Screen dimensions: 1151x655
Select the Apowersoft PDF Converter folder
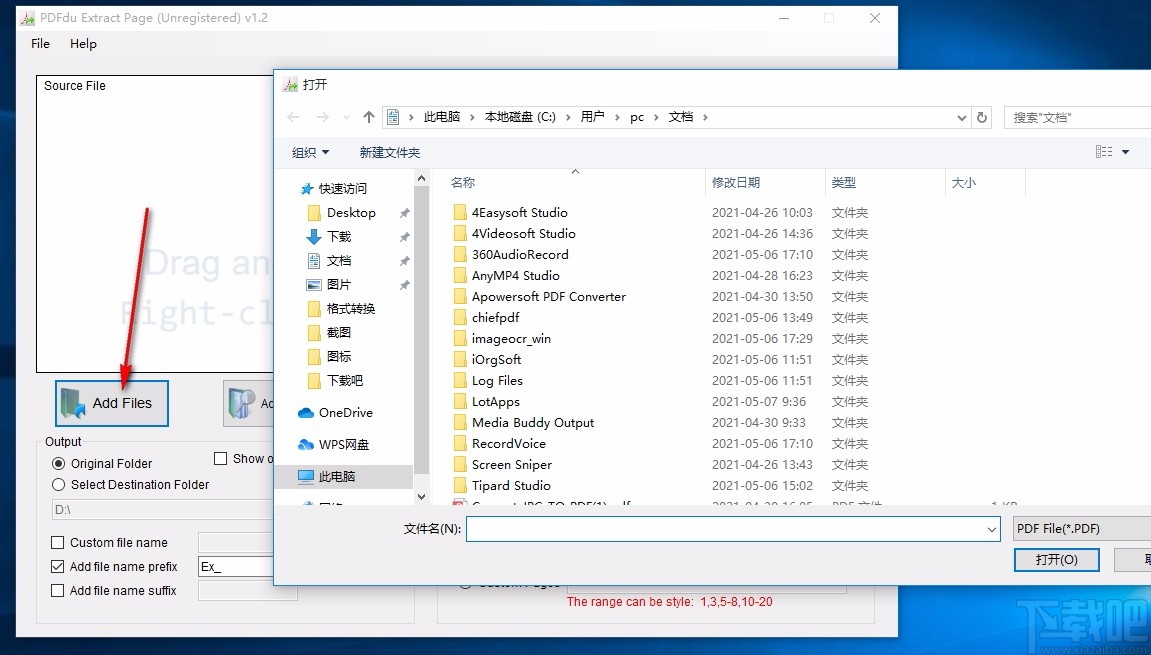coord(550,296)
